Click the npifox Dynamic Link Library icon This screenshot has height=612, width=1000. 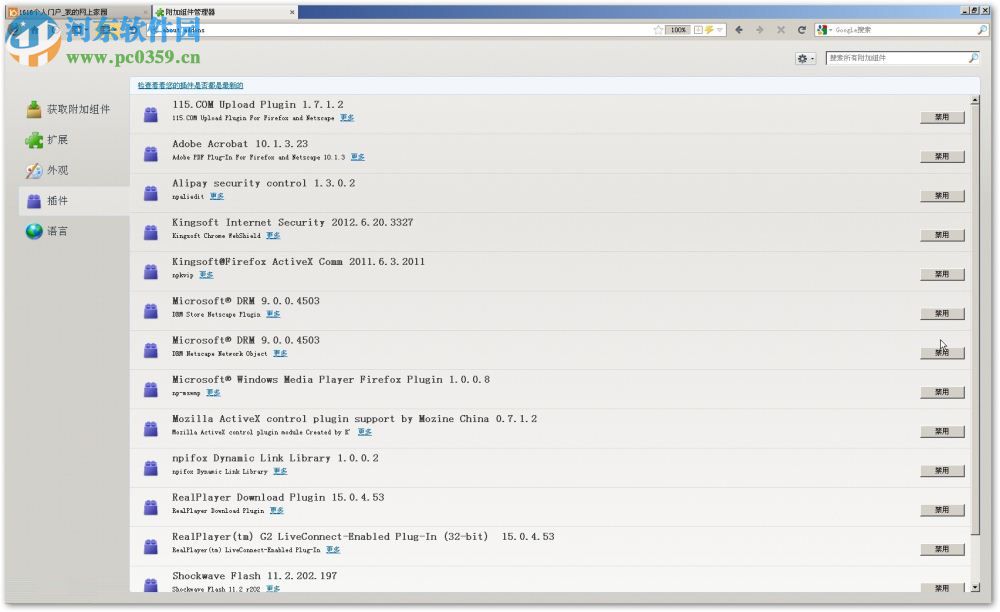click(151, 468)
